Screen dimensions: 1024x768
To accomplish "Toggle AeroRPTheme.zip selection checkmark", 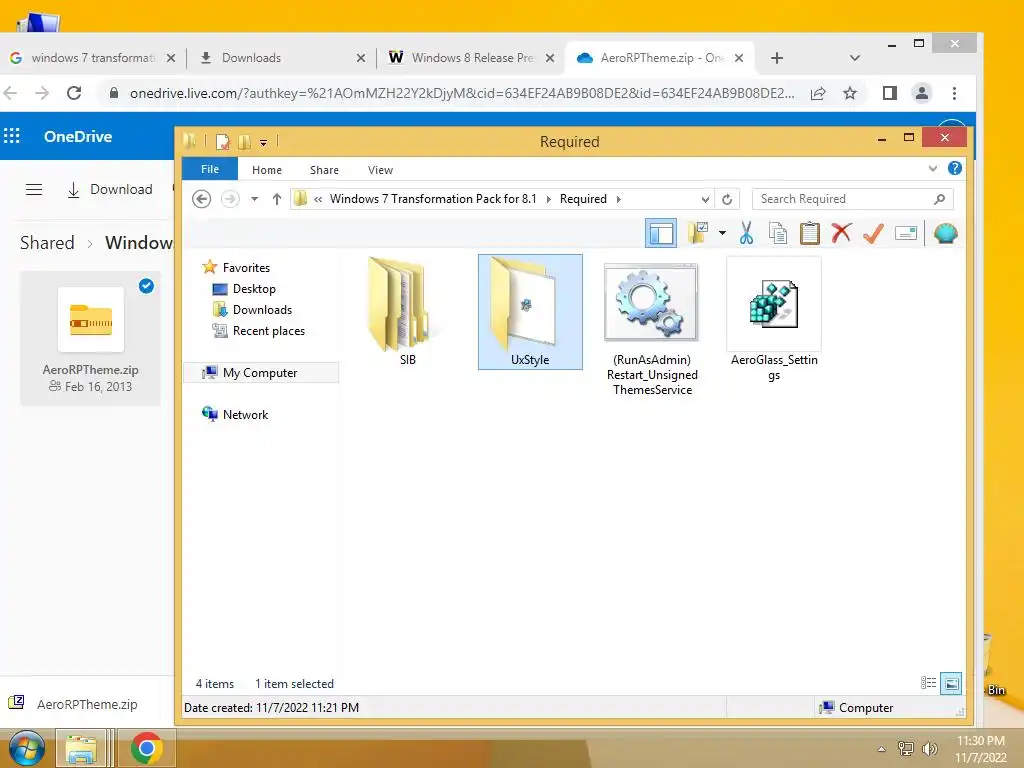I will tap(146, 286).
